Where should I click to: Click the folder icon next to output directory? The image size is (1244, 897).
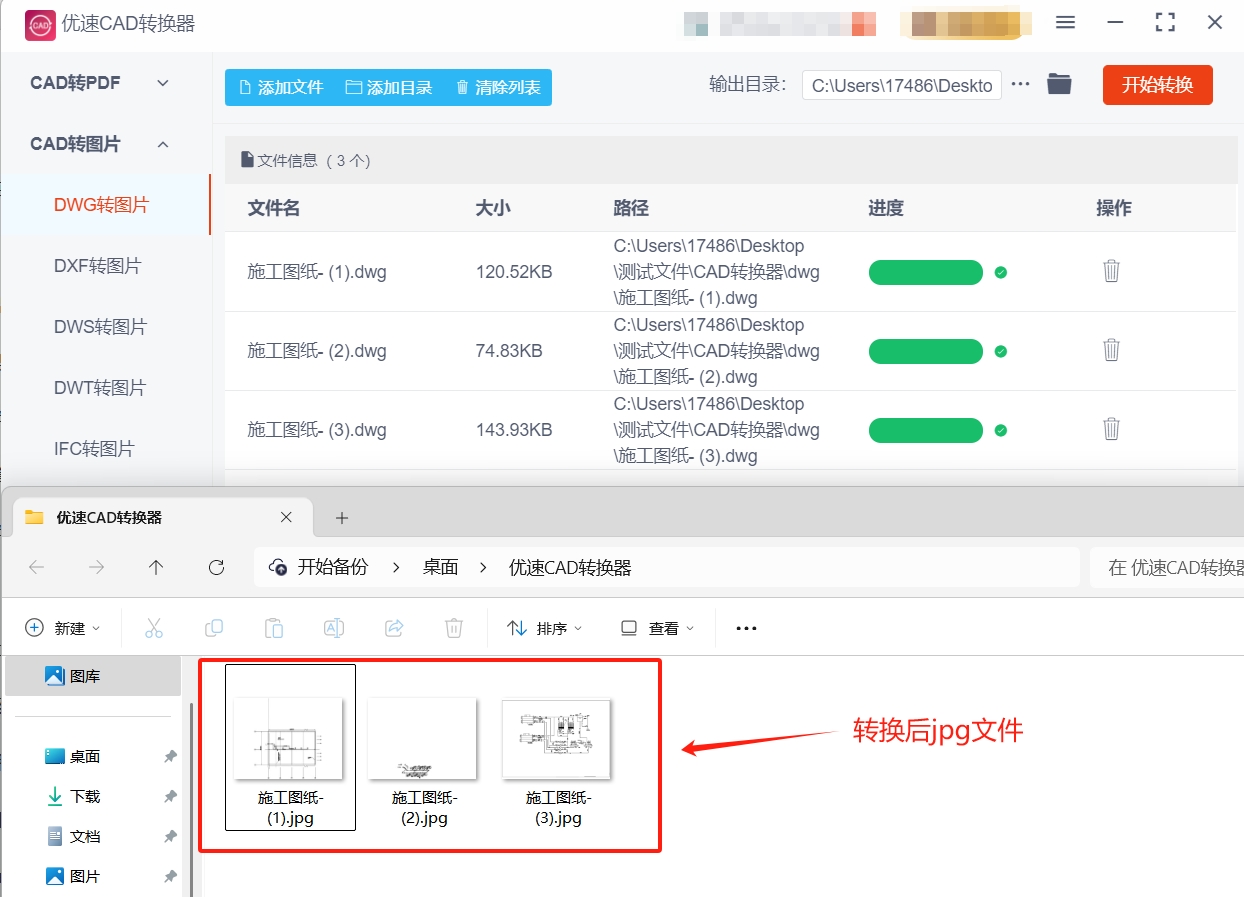(1059, 85)
